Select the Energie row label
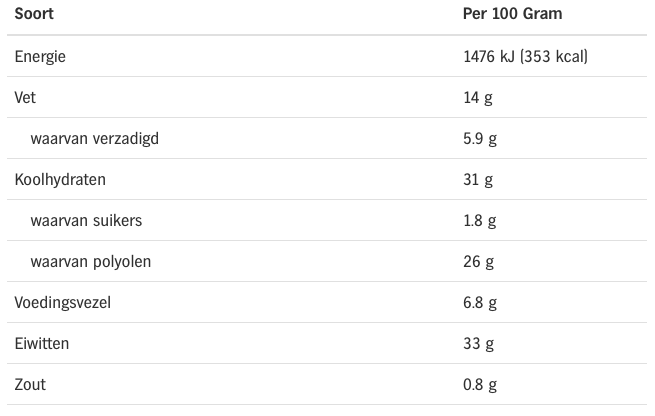This screenshot has width=655, height=416. coord(40,56)
